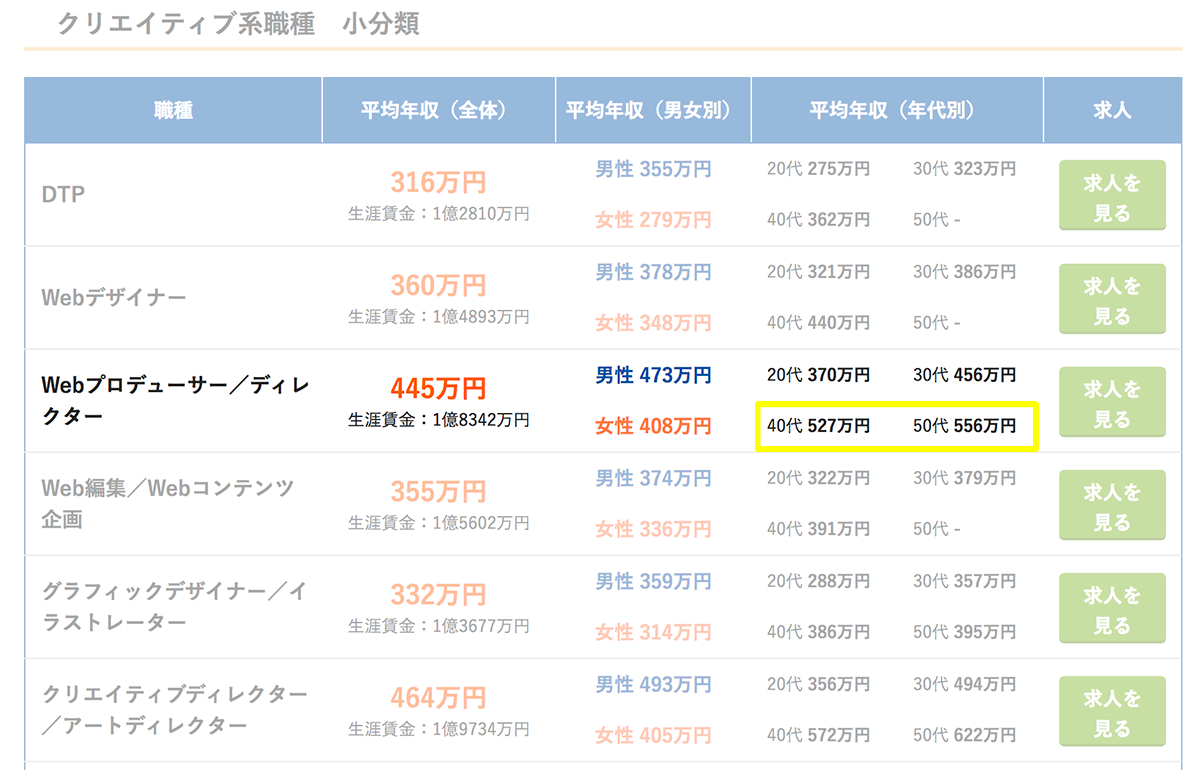Screen dimensions: 1200x770
Task: Click the 求人 column header
Action: [x=1112, y=110]
